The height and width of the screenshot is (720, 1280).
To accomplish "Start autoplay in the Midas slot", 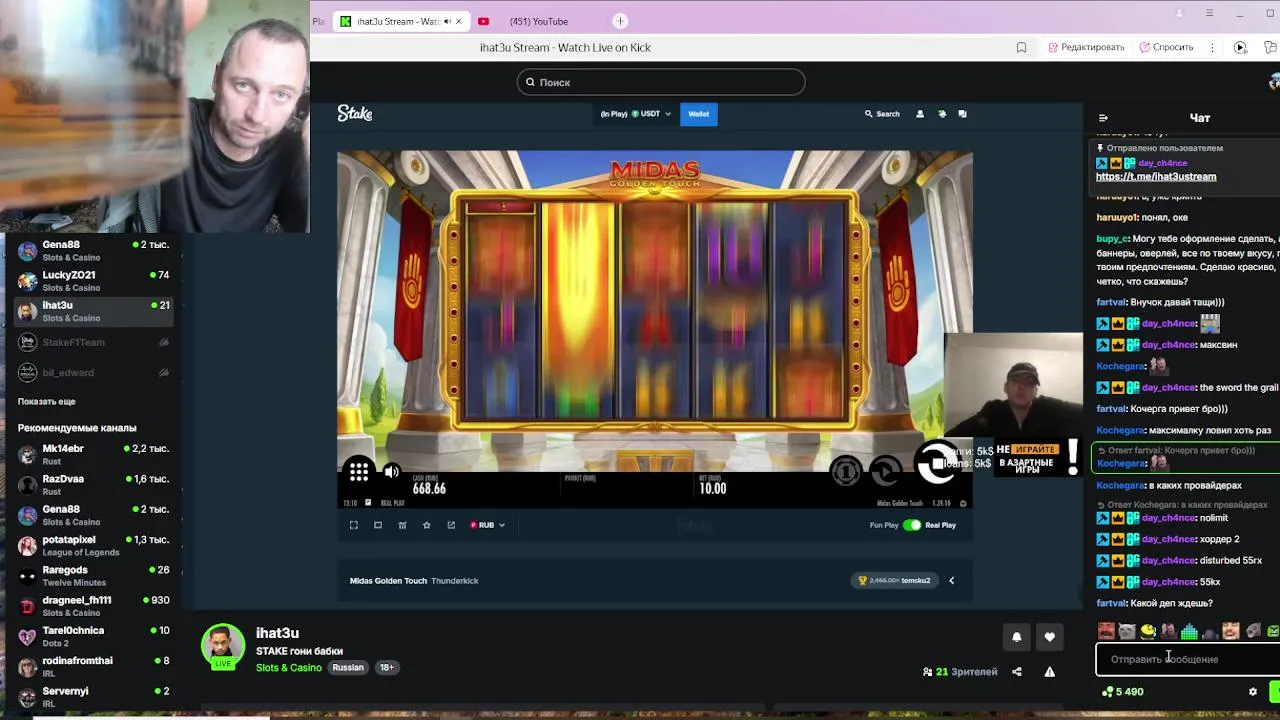I will pyautogui.click(x=885, y=470).
